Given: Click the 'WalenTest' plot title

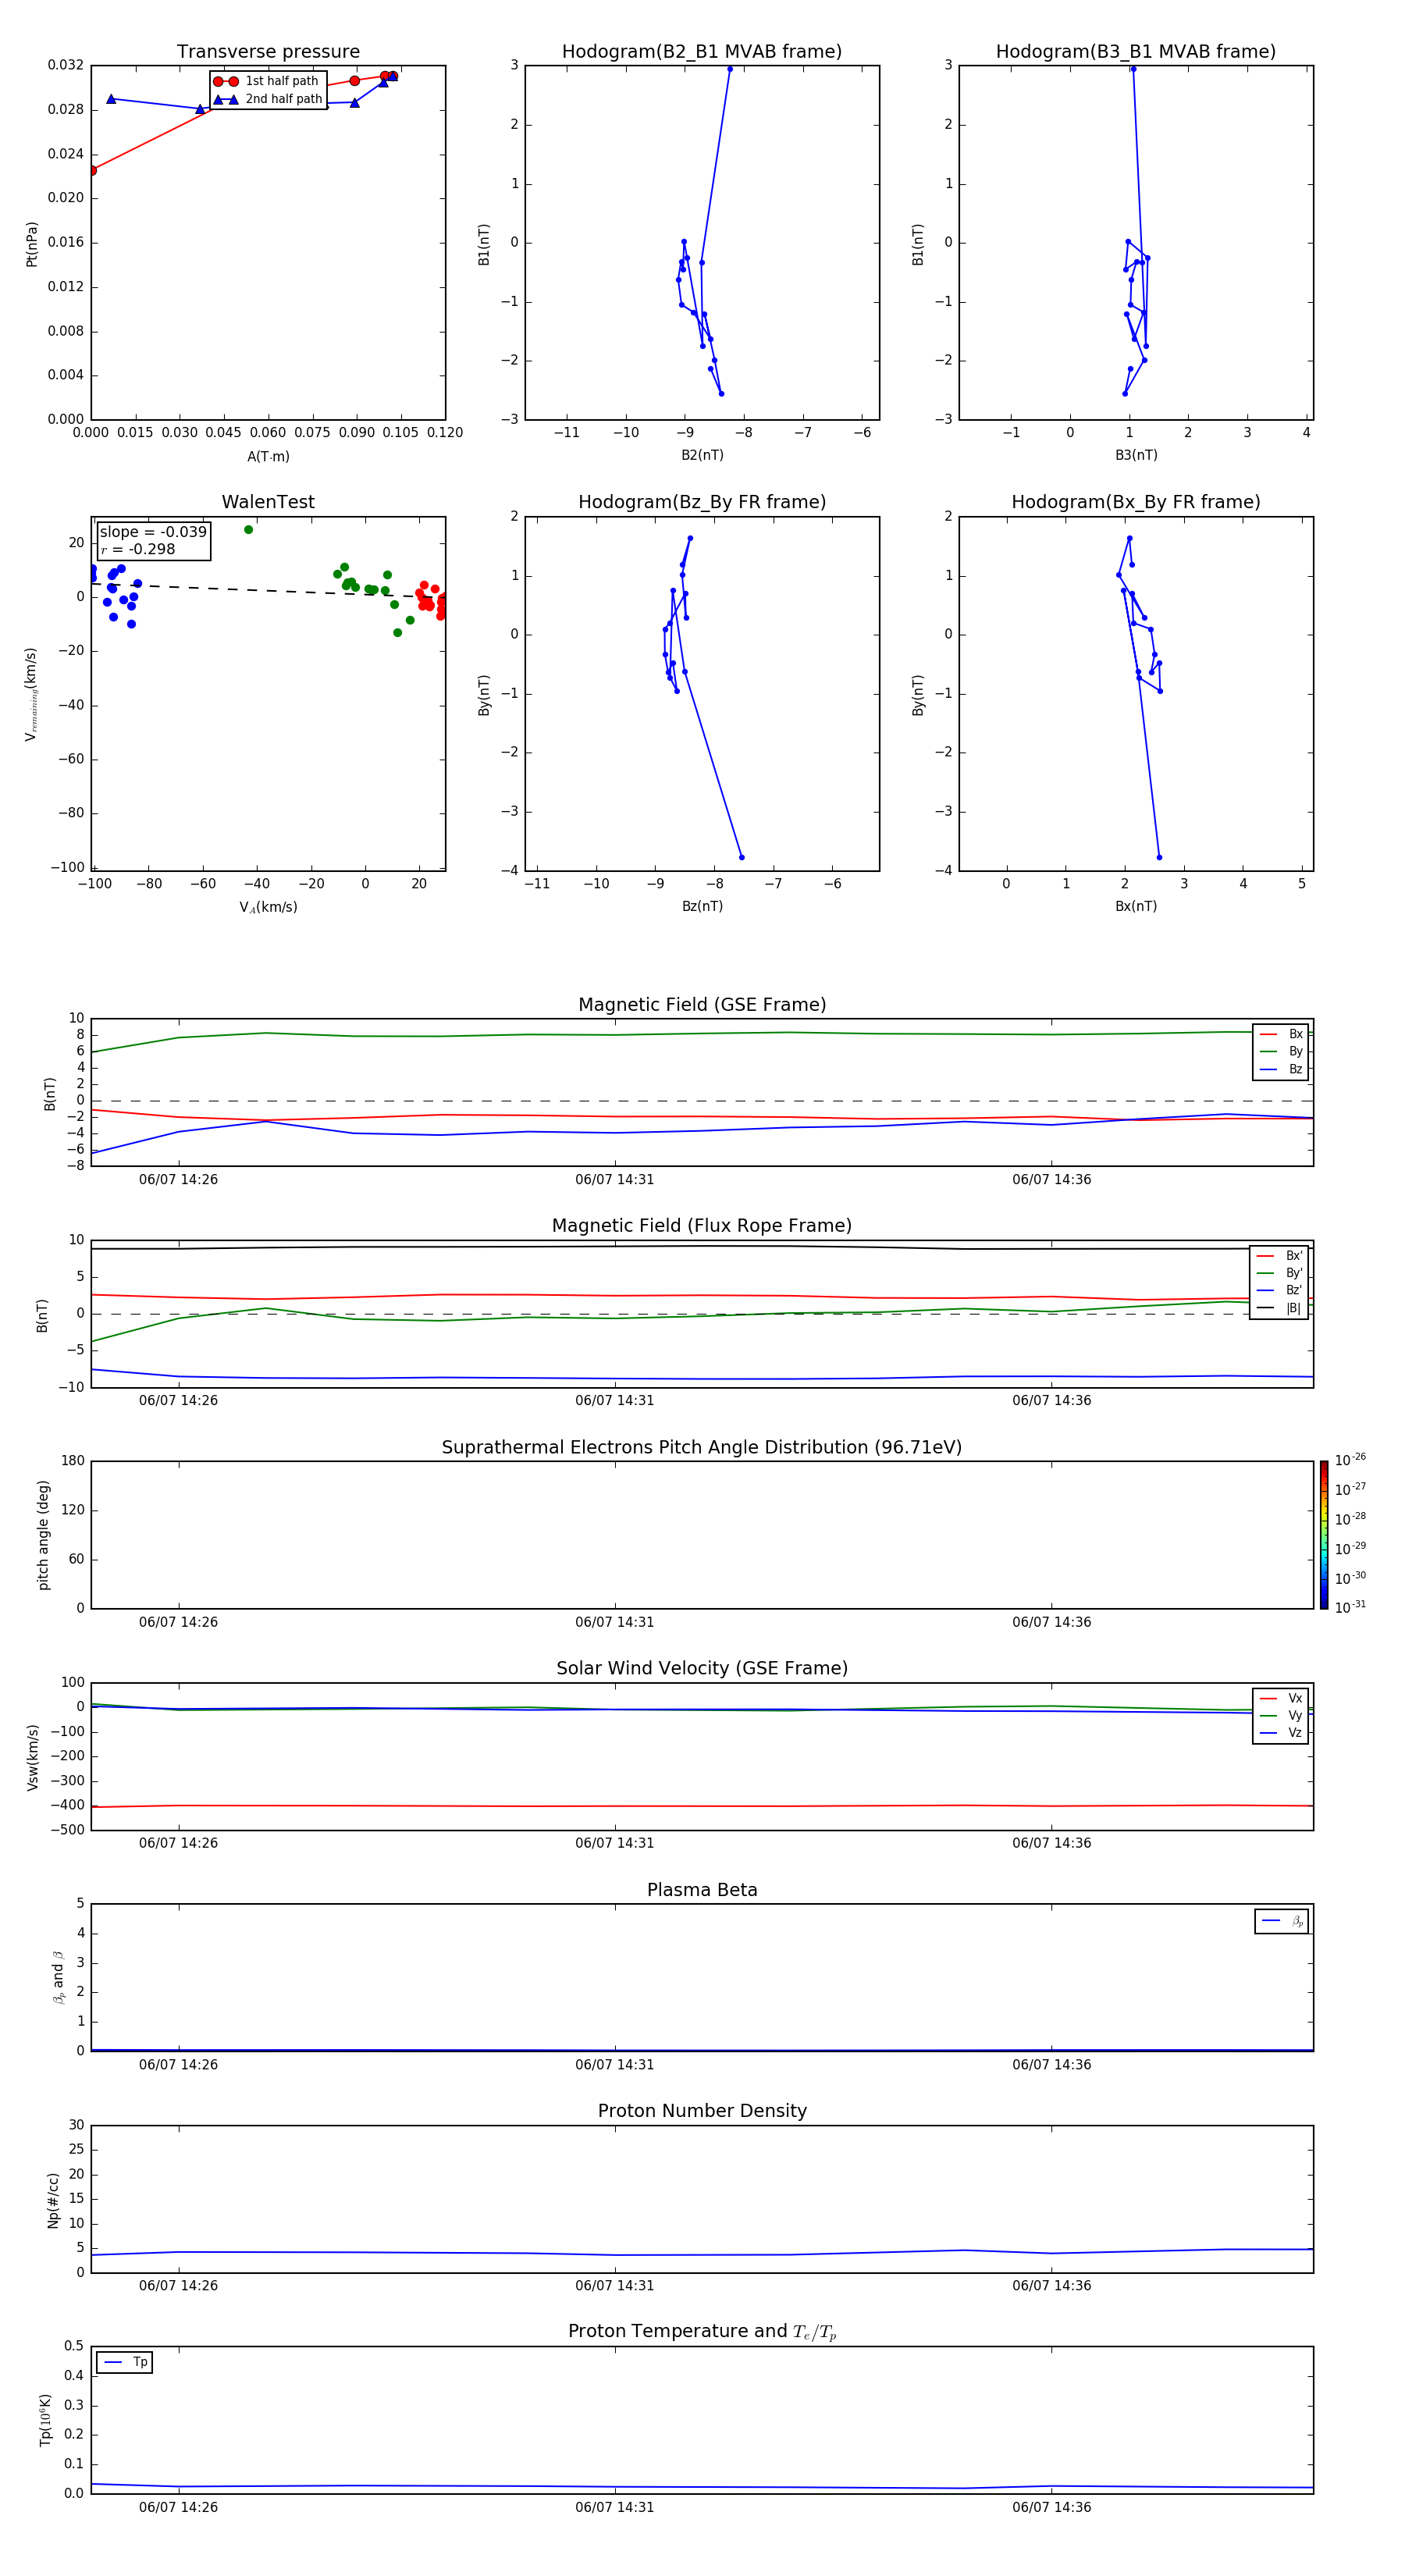Looking at the screenshot, I should click(x=268, y=502).
